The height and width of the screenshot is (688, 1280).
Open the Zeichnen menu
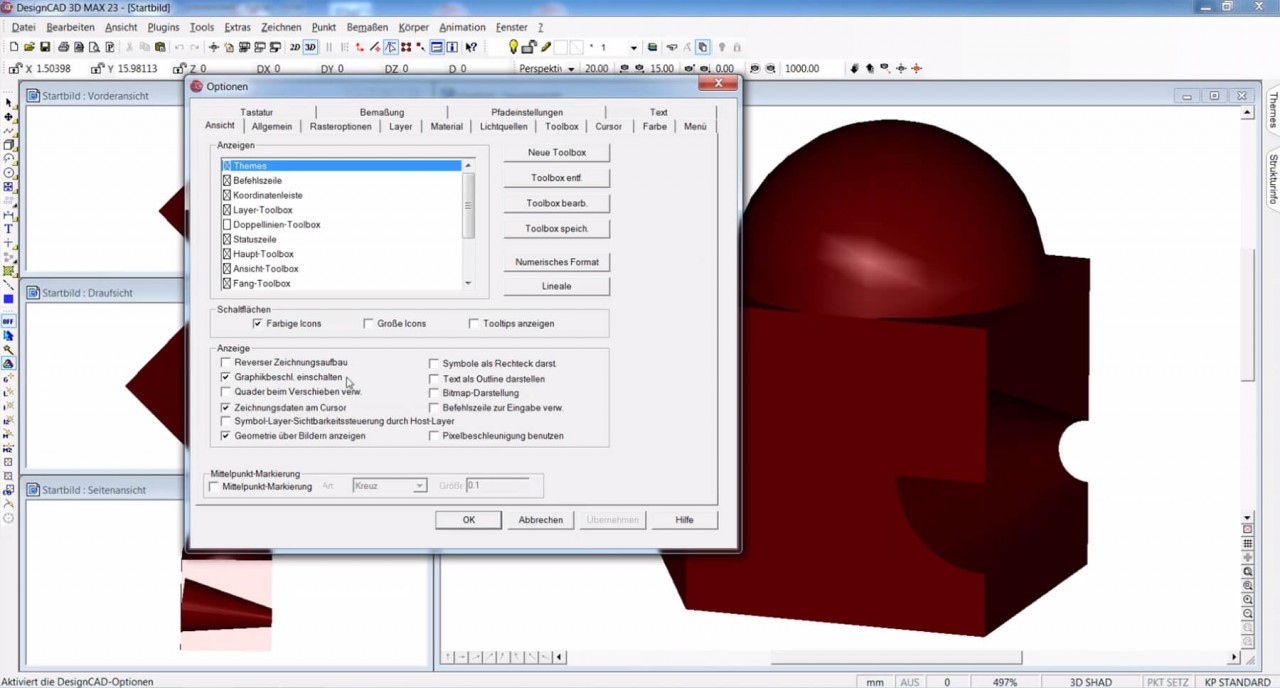(281, 27)
